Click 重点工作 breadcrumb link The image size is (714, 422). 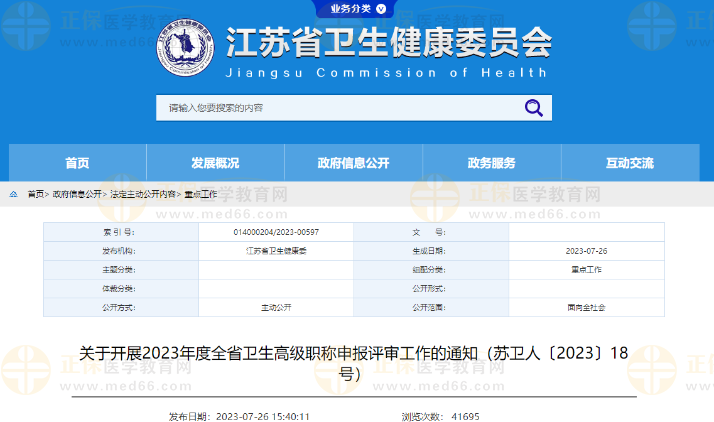tap(200, 194)
